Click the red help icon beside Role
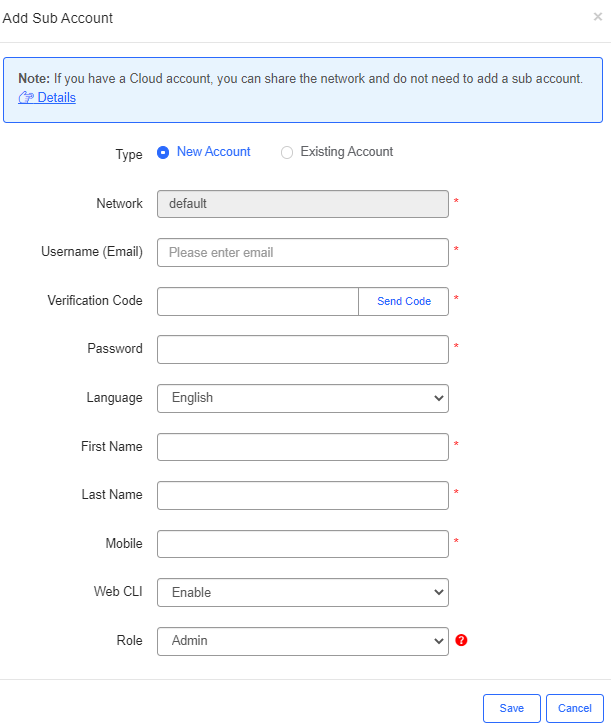The width and height of the screenshot is (611, 728). tap(461, 640)
